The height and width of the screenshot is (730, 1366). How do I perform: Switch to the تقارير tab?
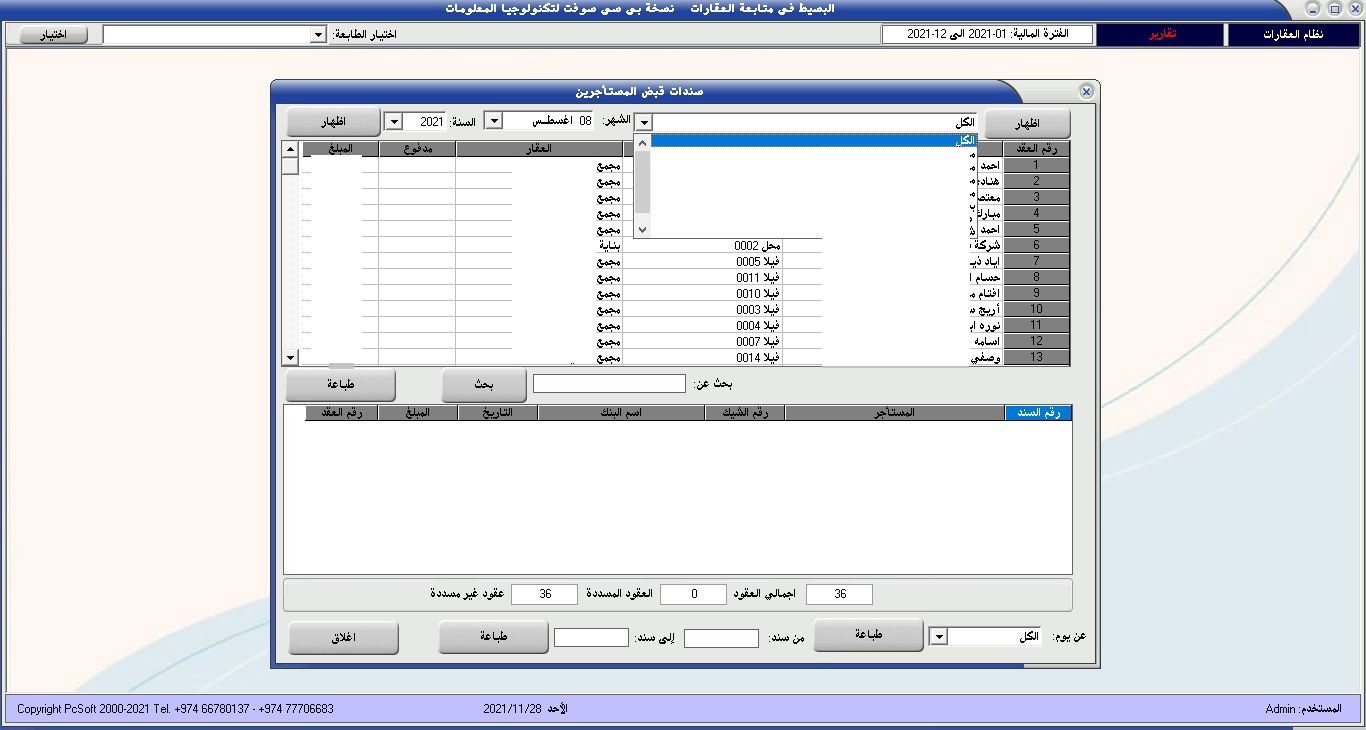tap(1160, 35)
